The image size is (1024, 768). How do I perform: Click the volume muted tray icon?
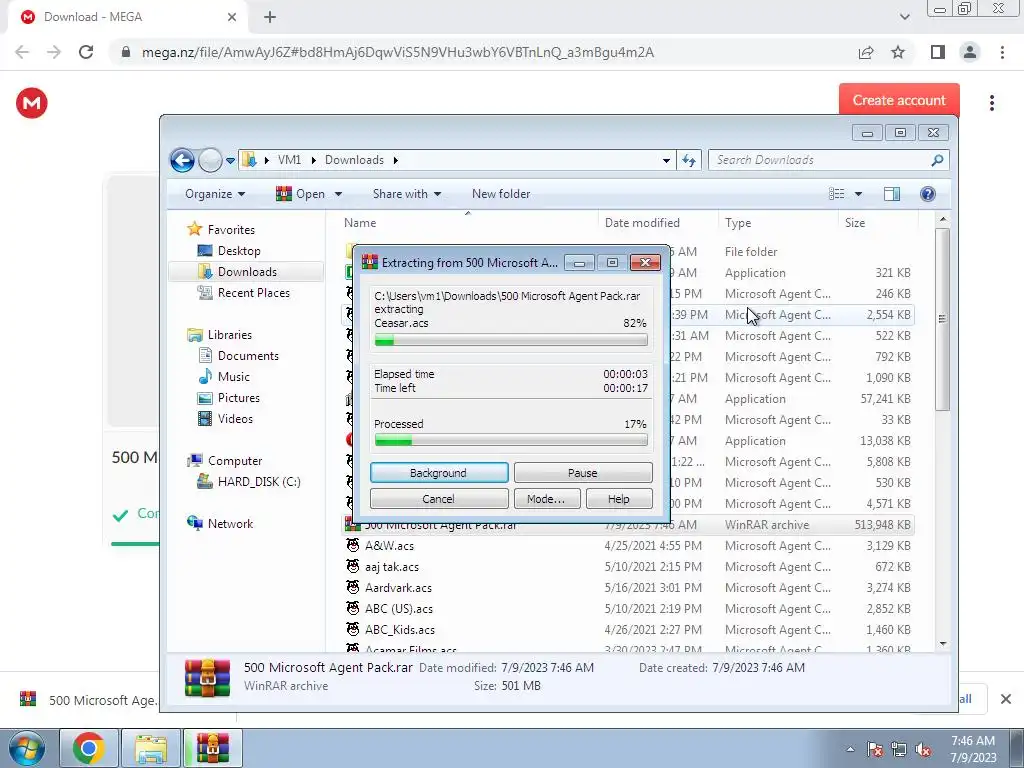click(923, 750)
